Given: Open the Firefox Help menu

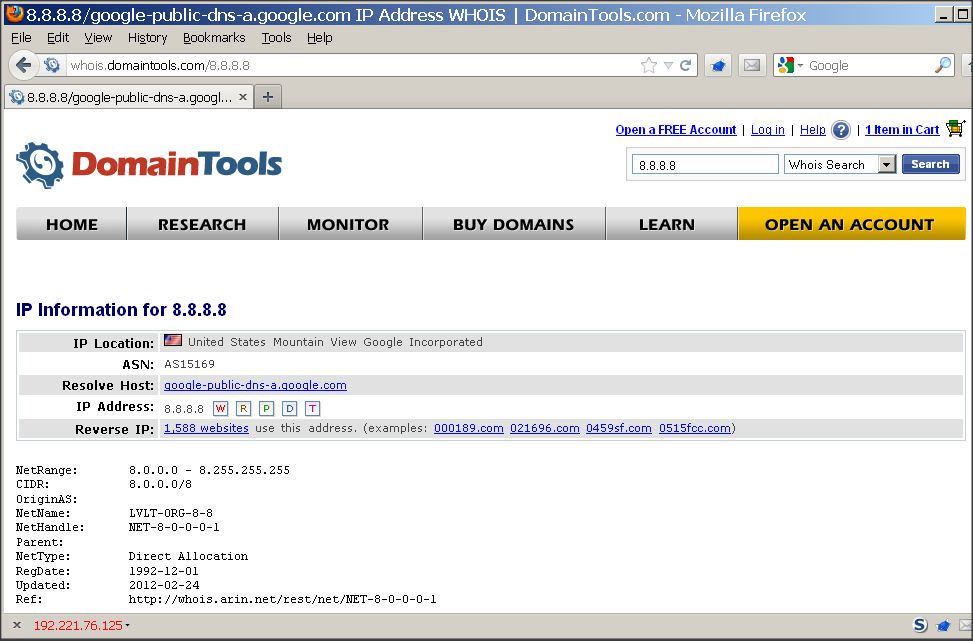Looking at the screenshot, I should (x=320, y=38).
